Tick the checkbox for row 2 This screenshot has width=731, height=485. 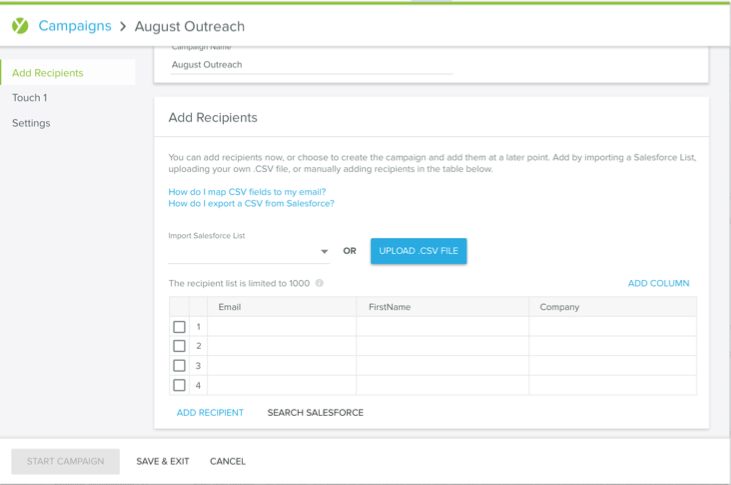pyautogui.click(x=179, y=346)
